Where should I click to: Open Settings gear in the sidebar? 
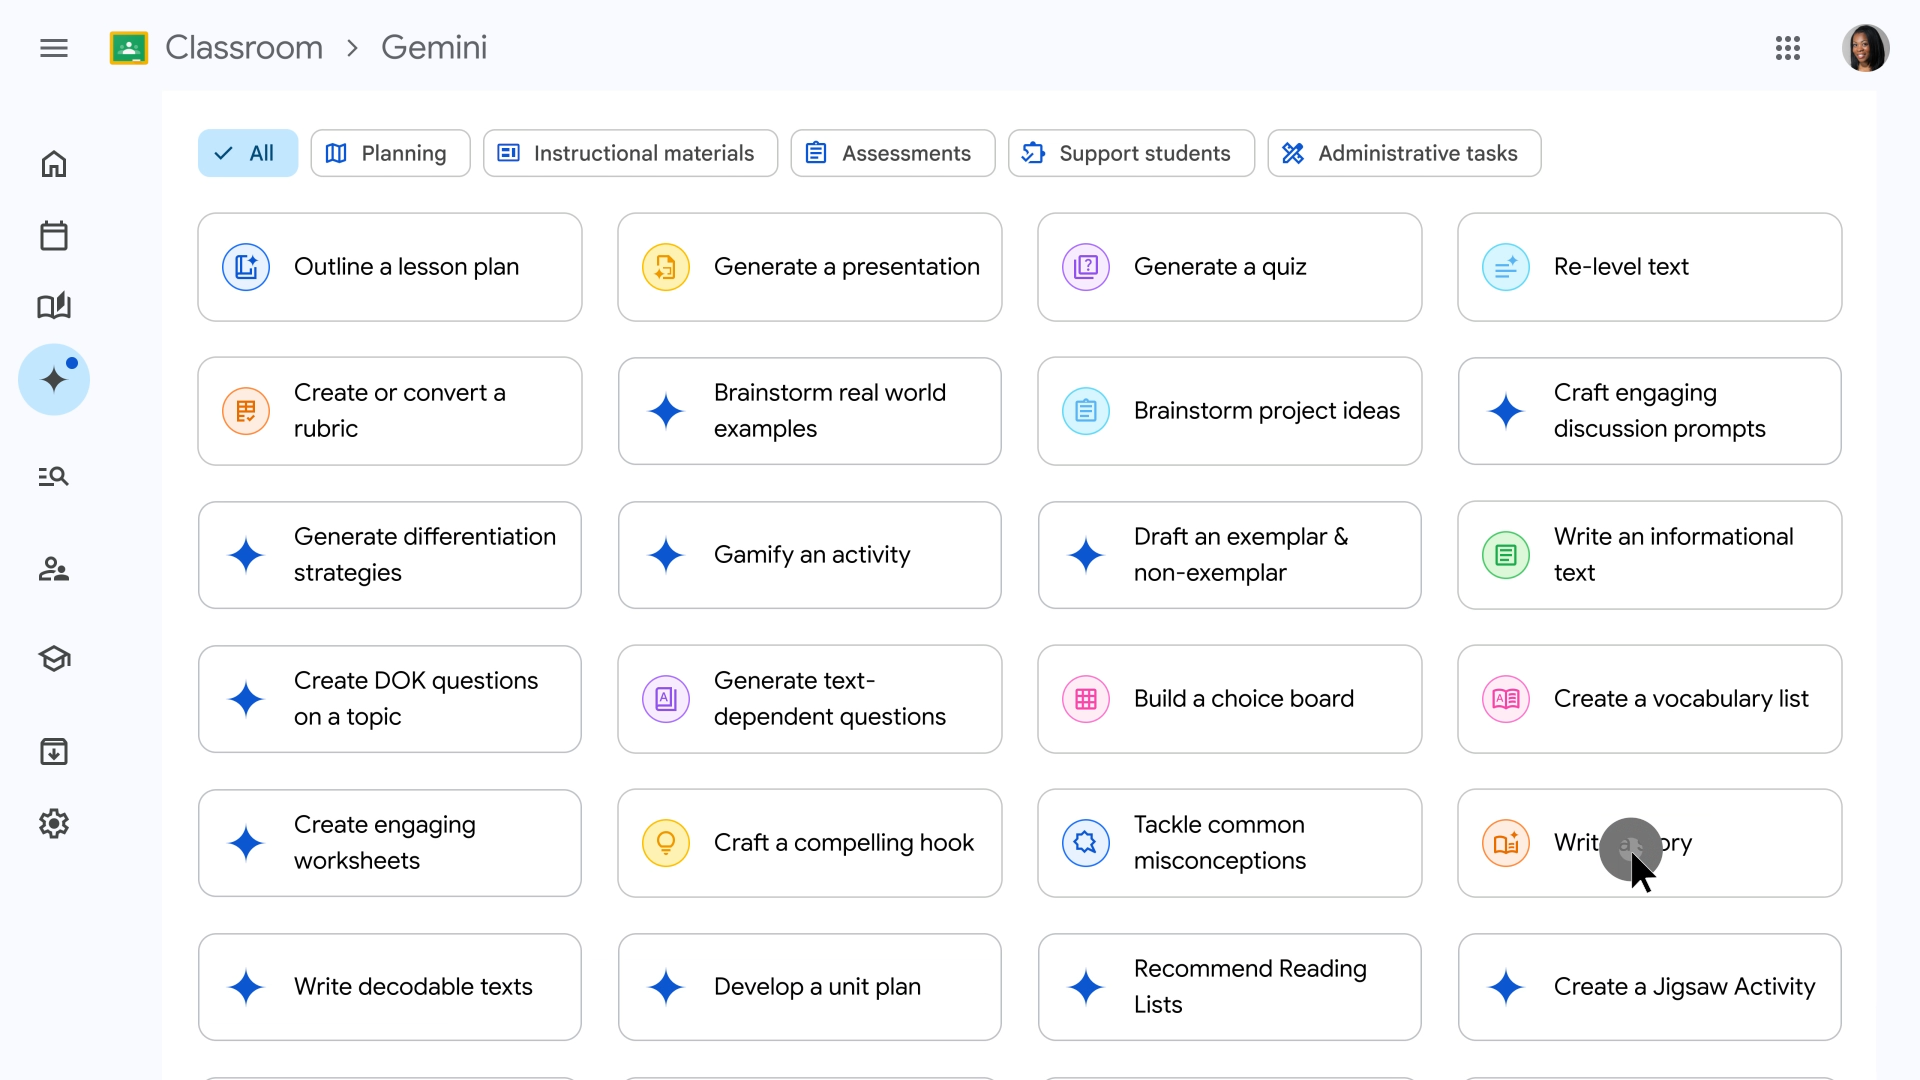pos(54,824)
